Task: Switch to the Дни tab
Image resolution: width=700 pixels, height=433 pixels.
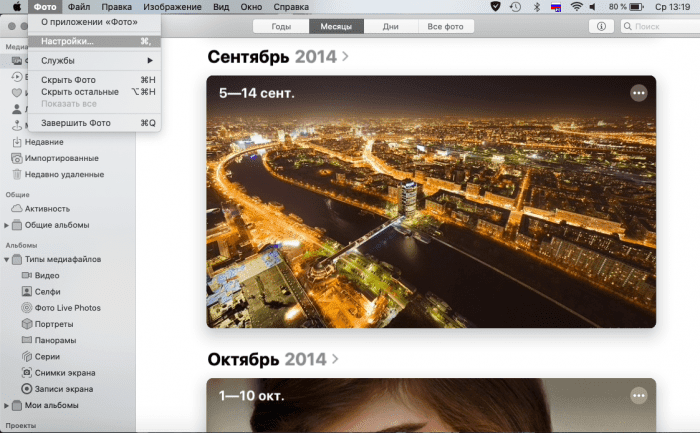Action: 391,26
